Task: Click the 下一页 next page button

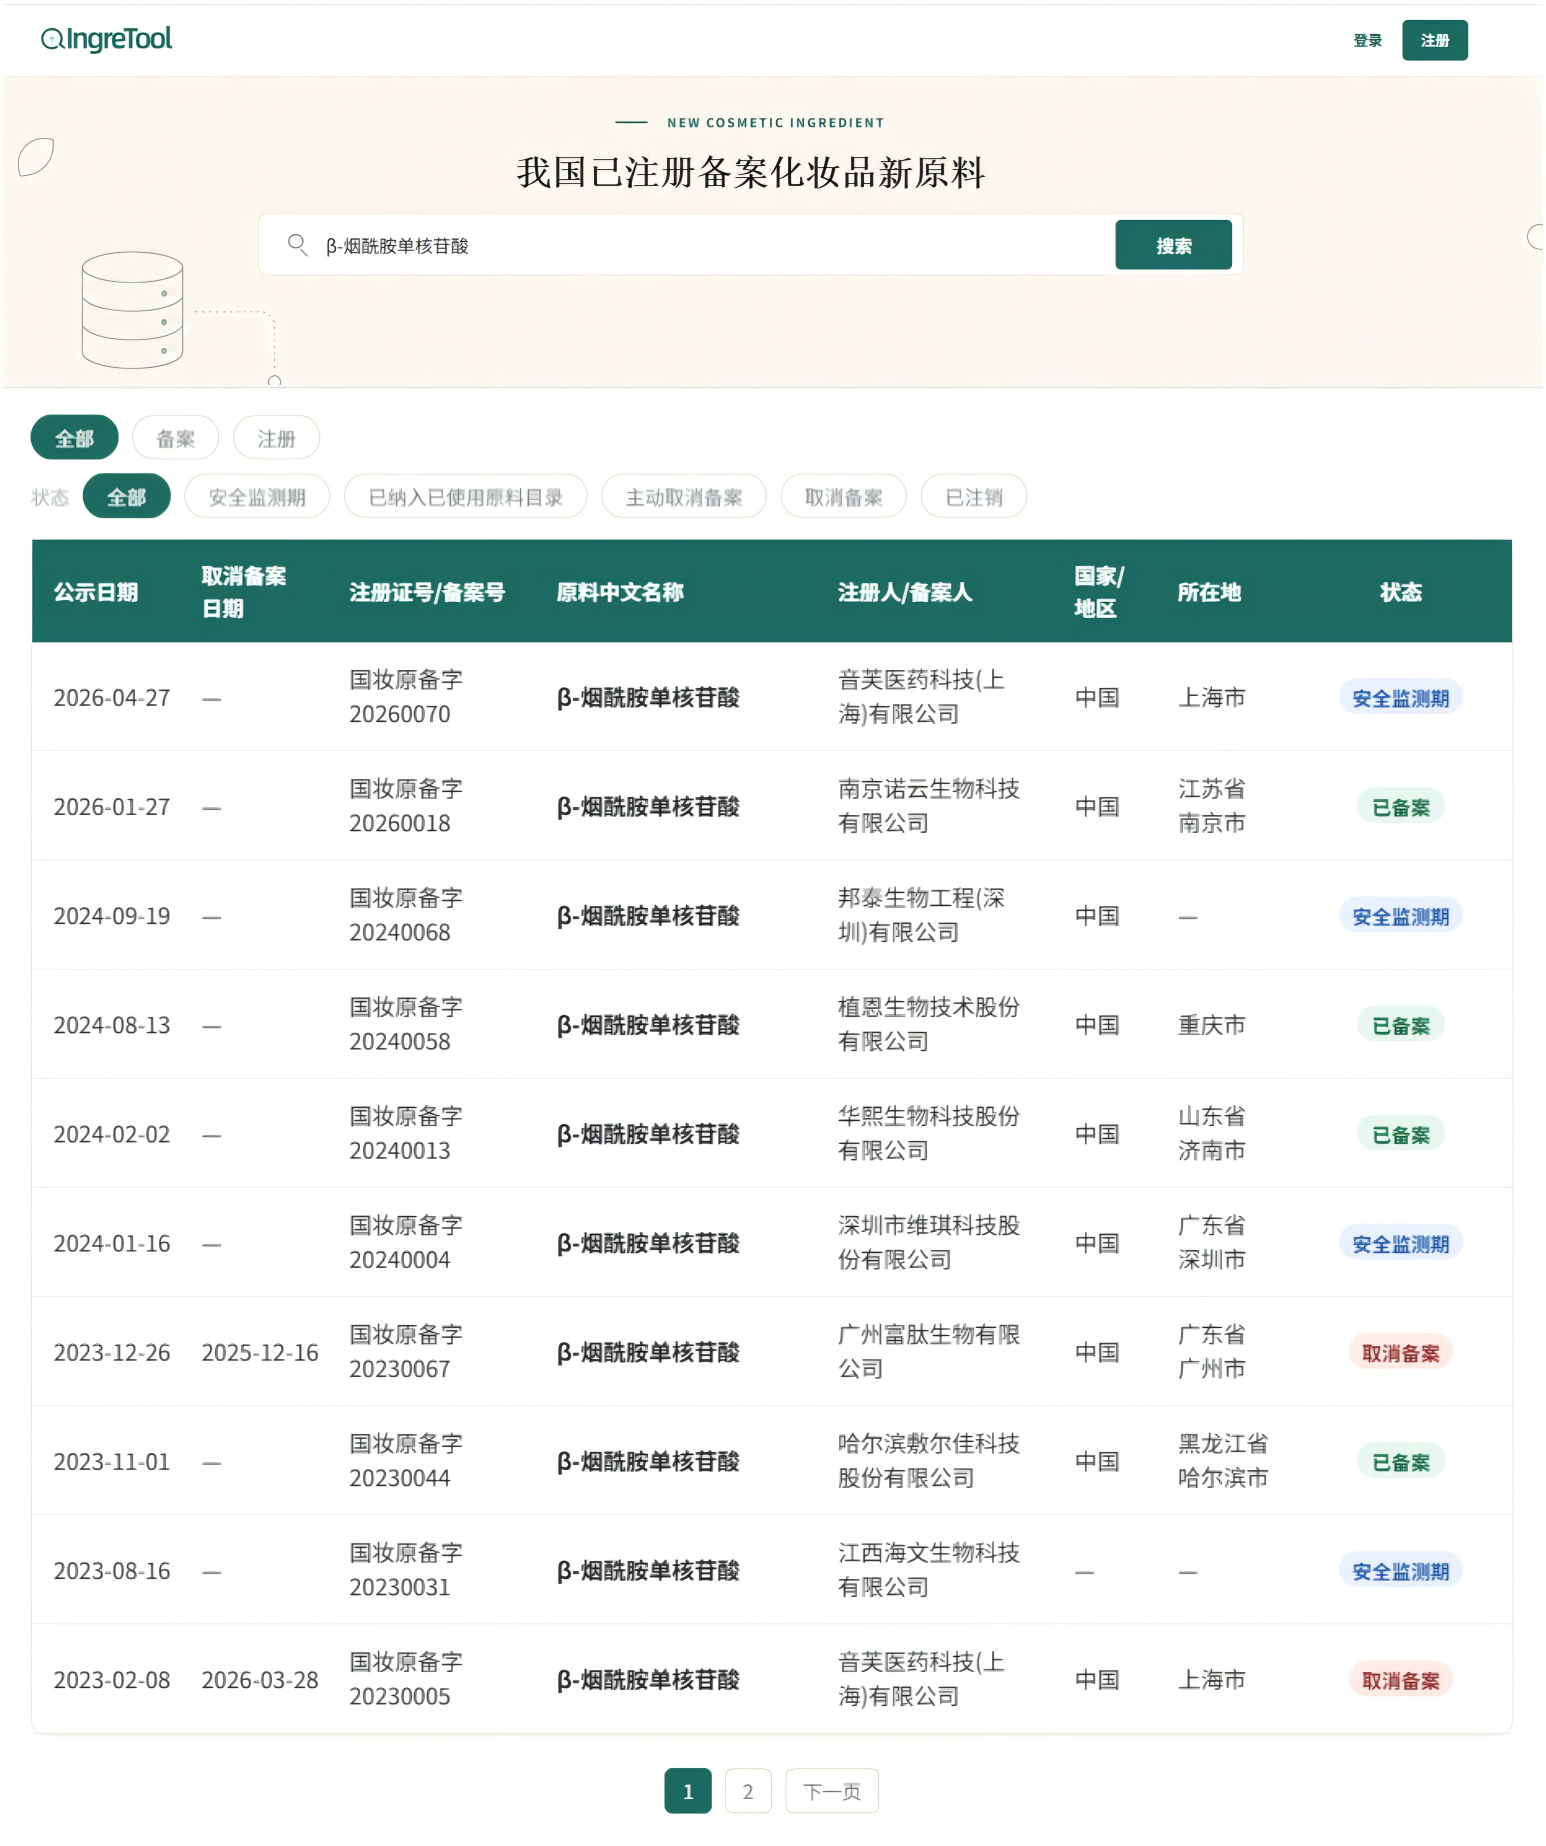Action: (832, 1791)
